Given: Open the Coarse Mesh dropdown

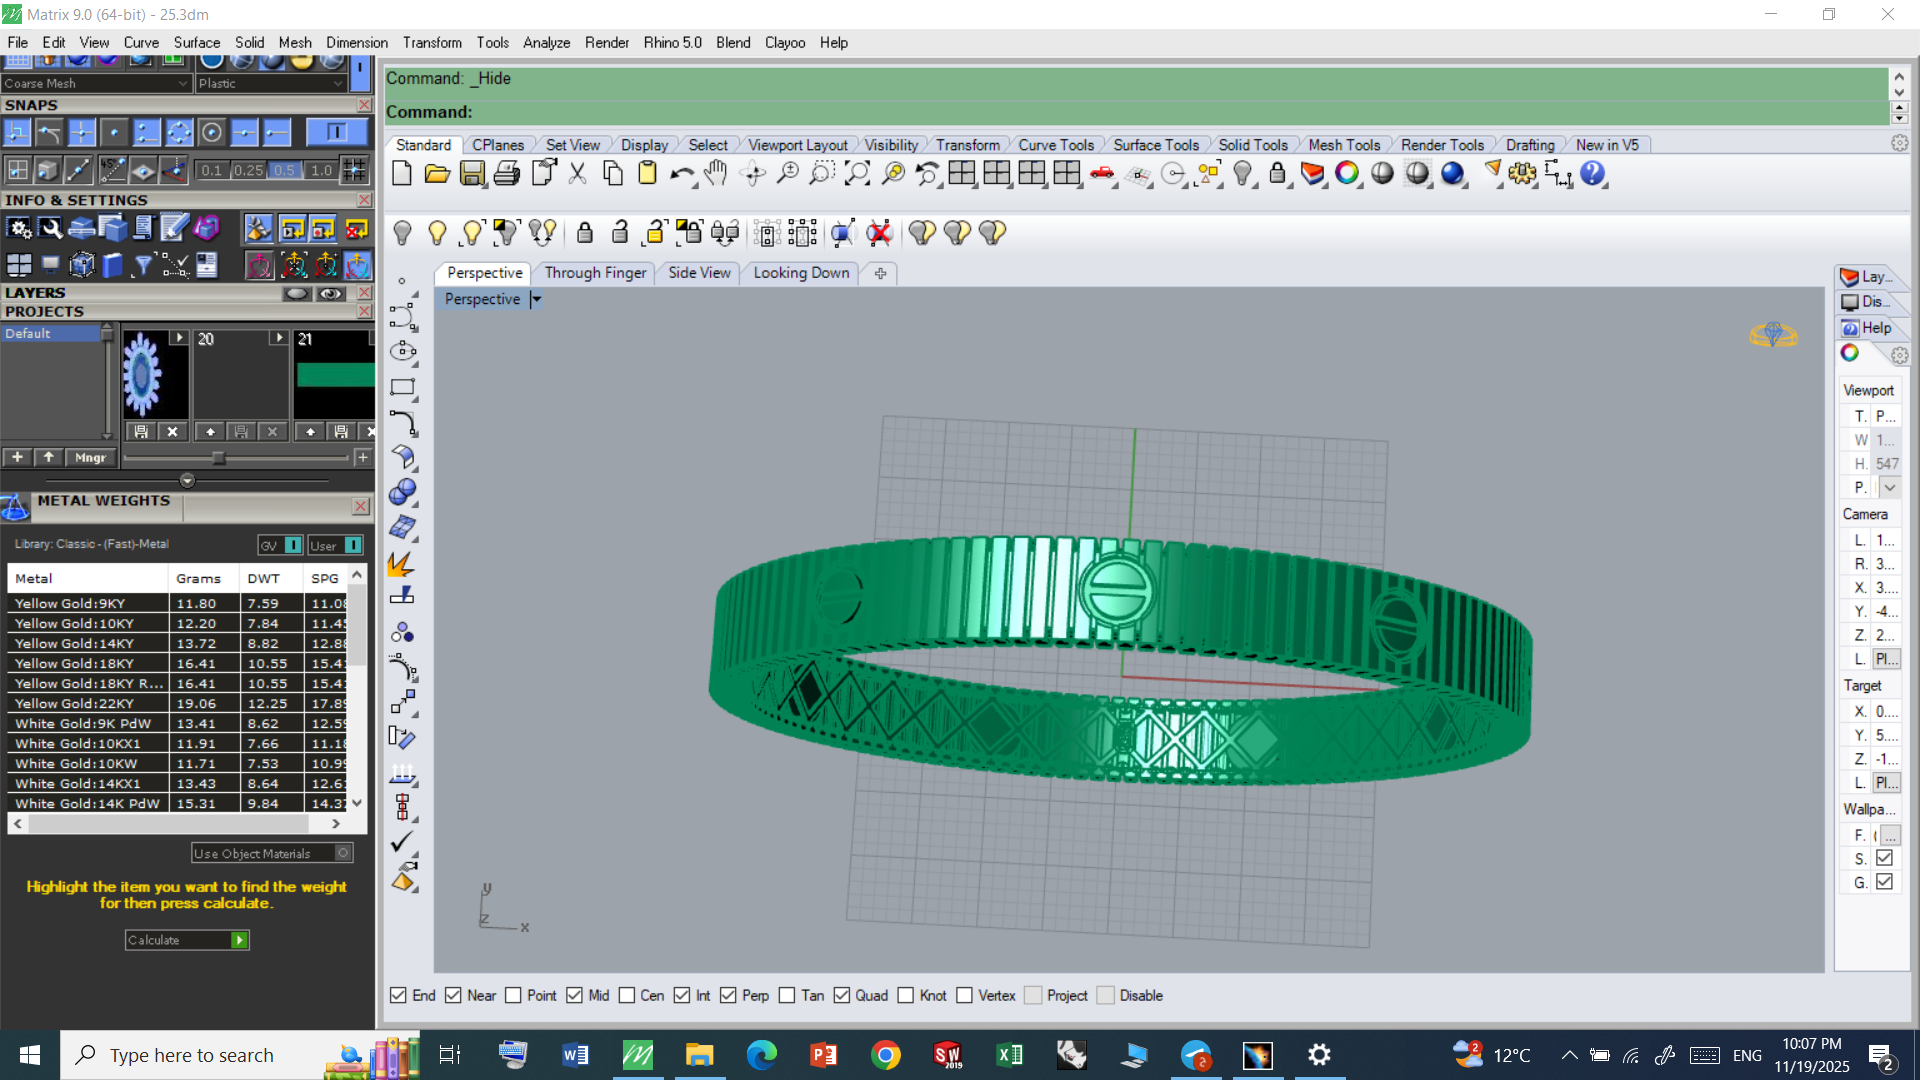Looking at the screenshot, I should pos(183,84).
